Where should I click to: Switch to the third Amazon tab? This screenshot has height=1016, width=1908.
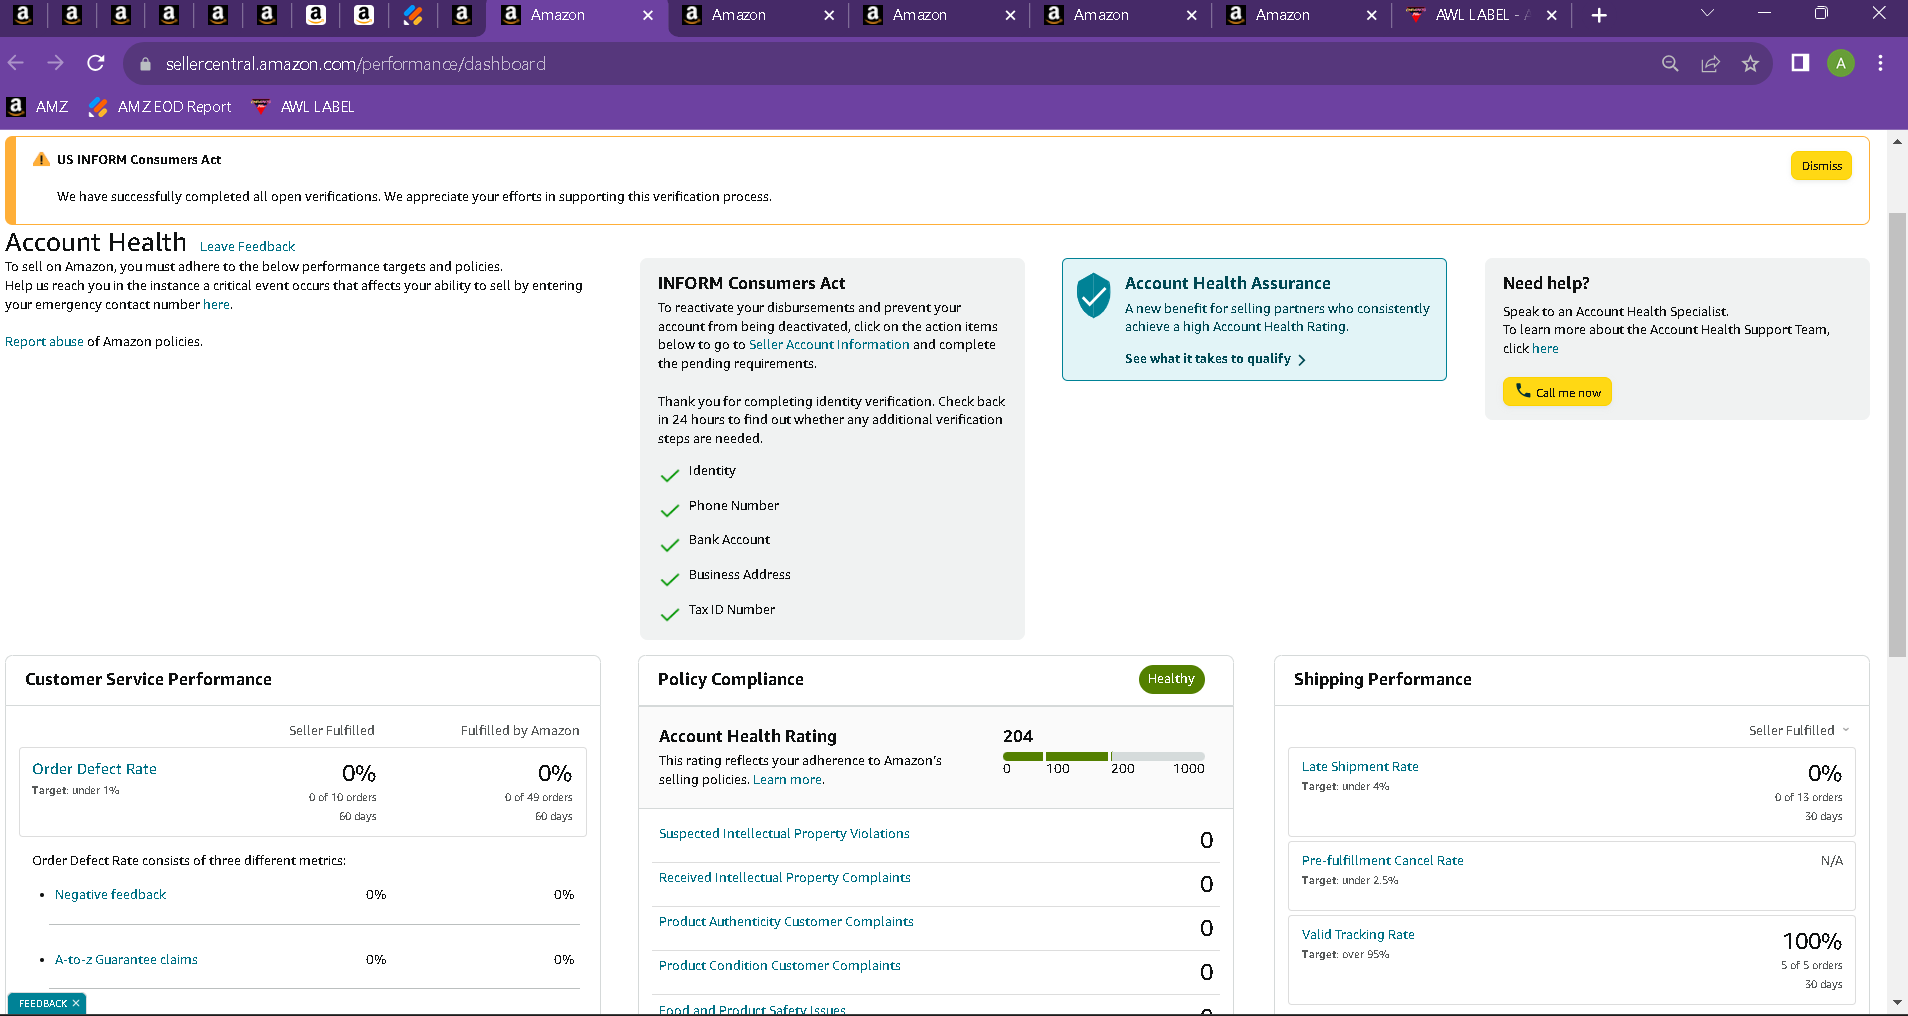point(938,15)
